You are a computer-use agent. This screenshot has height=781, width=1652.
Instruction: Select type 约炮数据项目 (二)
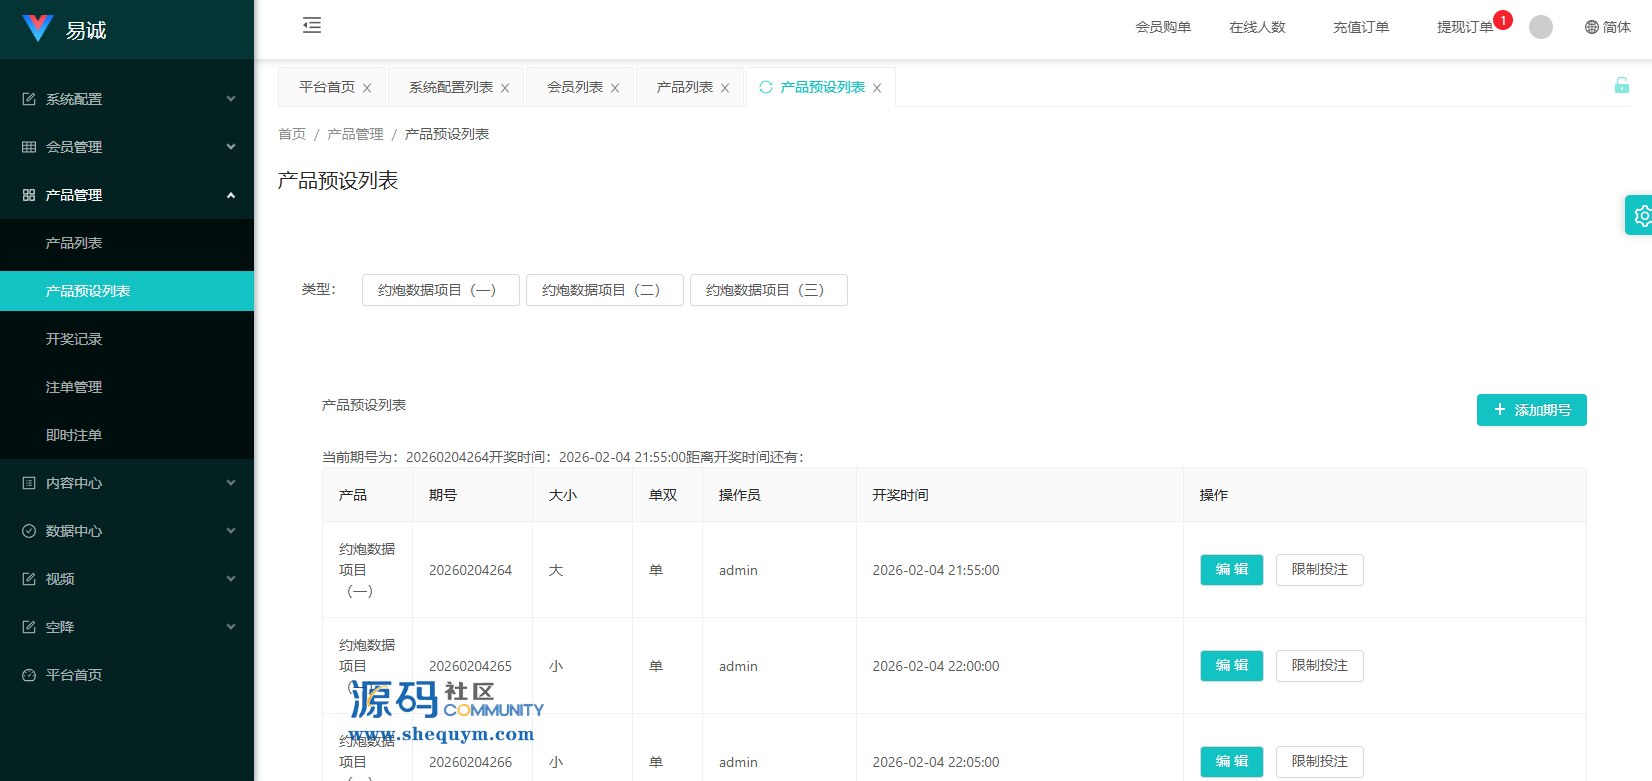pyautogui.click(x=604, y=290)
